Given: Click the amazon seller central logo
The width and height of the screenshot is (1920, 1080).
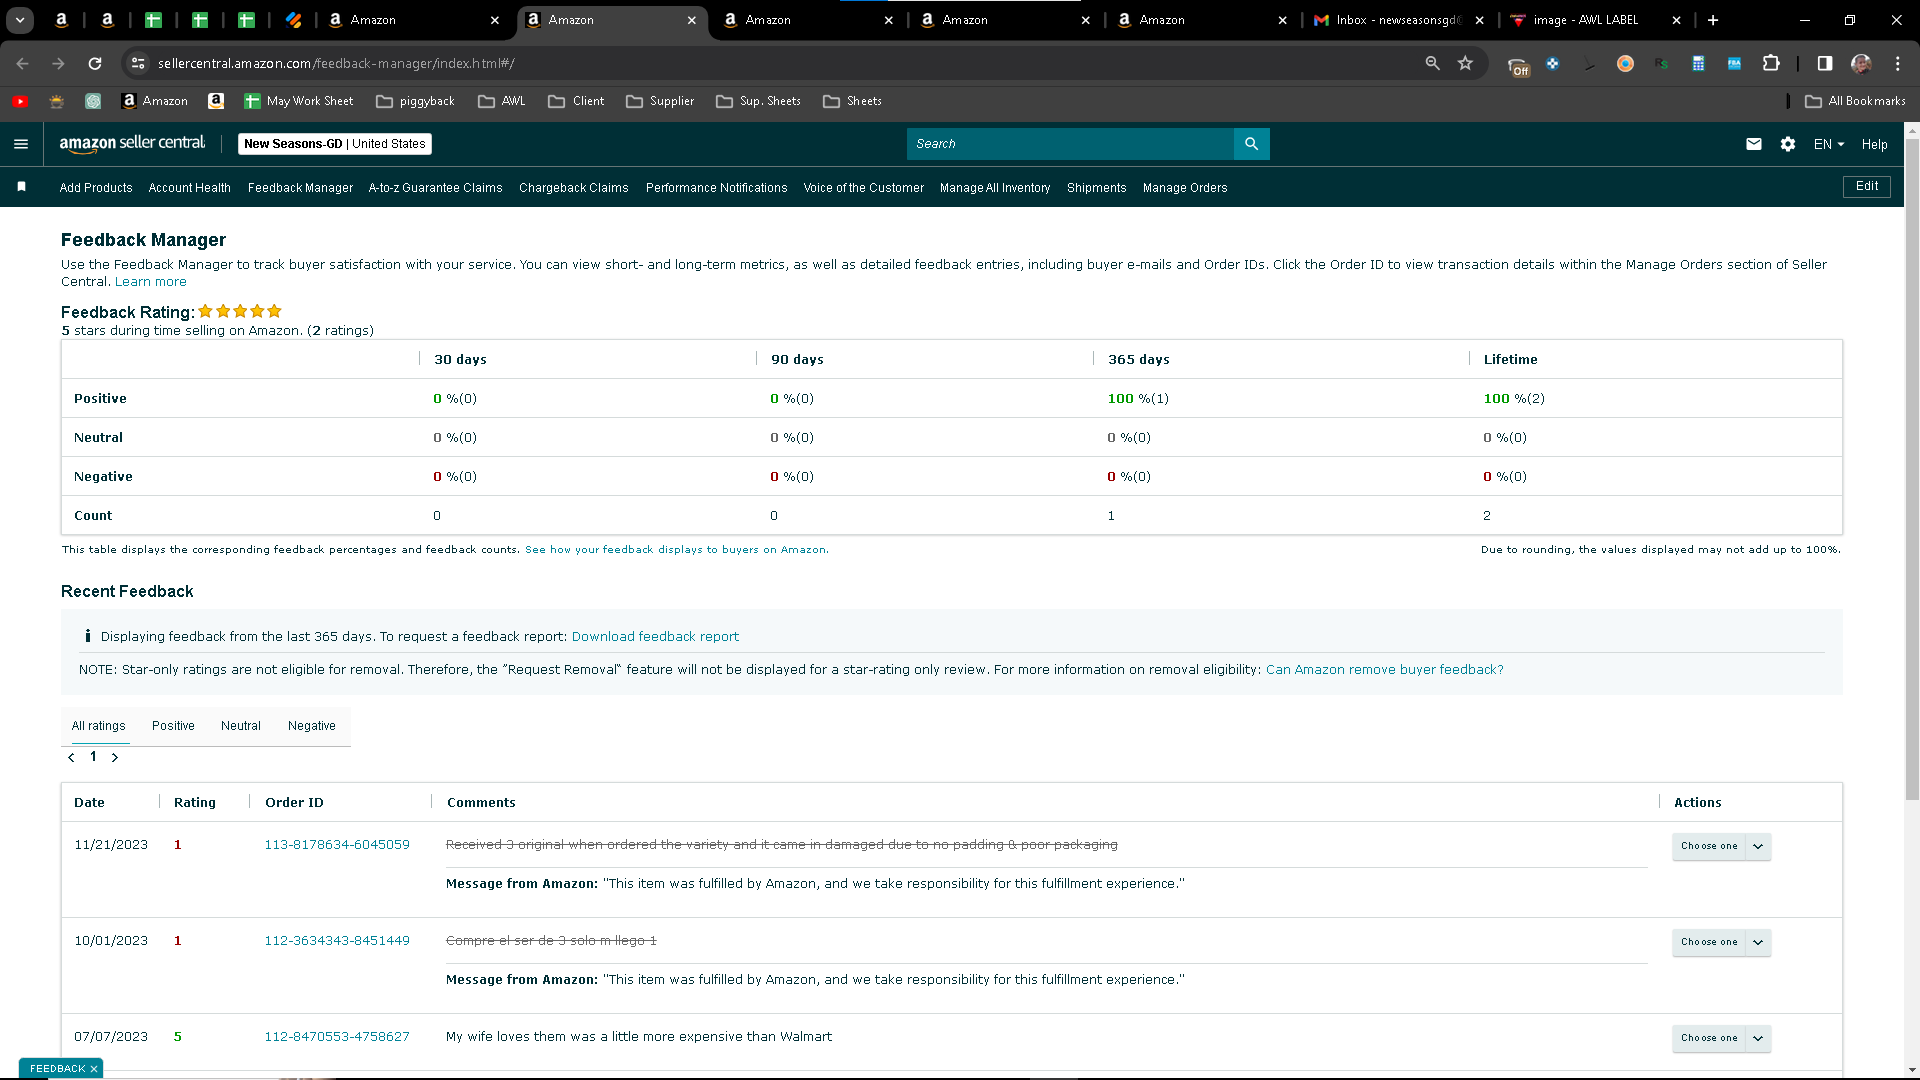Looking at the screenshot, I should point(132,143).
